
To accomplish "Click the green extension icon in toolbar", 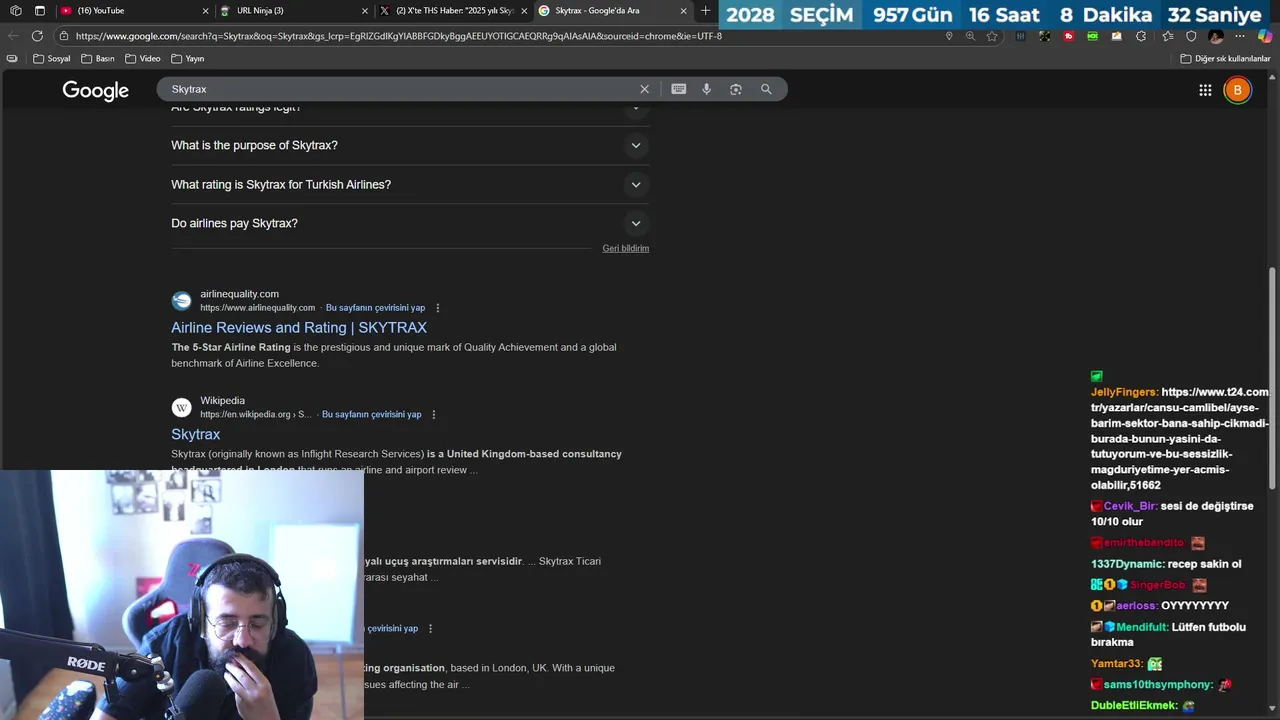I will (1092, 36).
